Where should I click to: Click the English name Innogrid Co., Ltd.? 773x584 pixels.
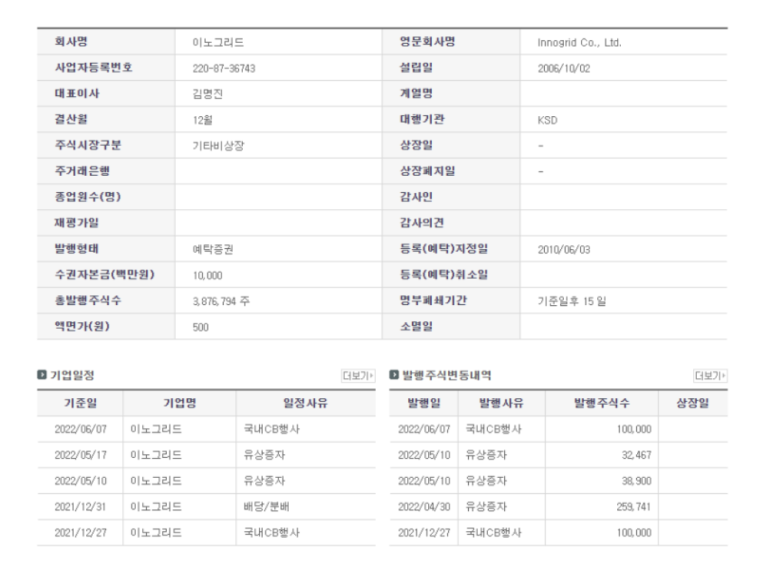579,42
